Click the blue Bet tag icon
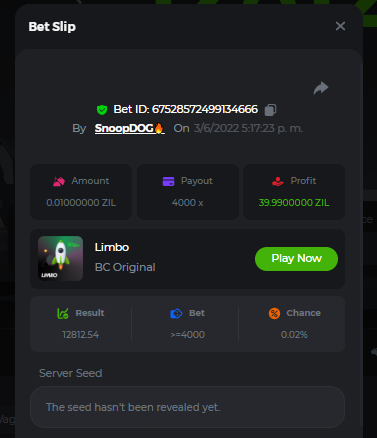377x438 pixels. (x=176, y=313)
